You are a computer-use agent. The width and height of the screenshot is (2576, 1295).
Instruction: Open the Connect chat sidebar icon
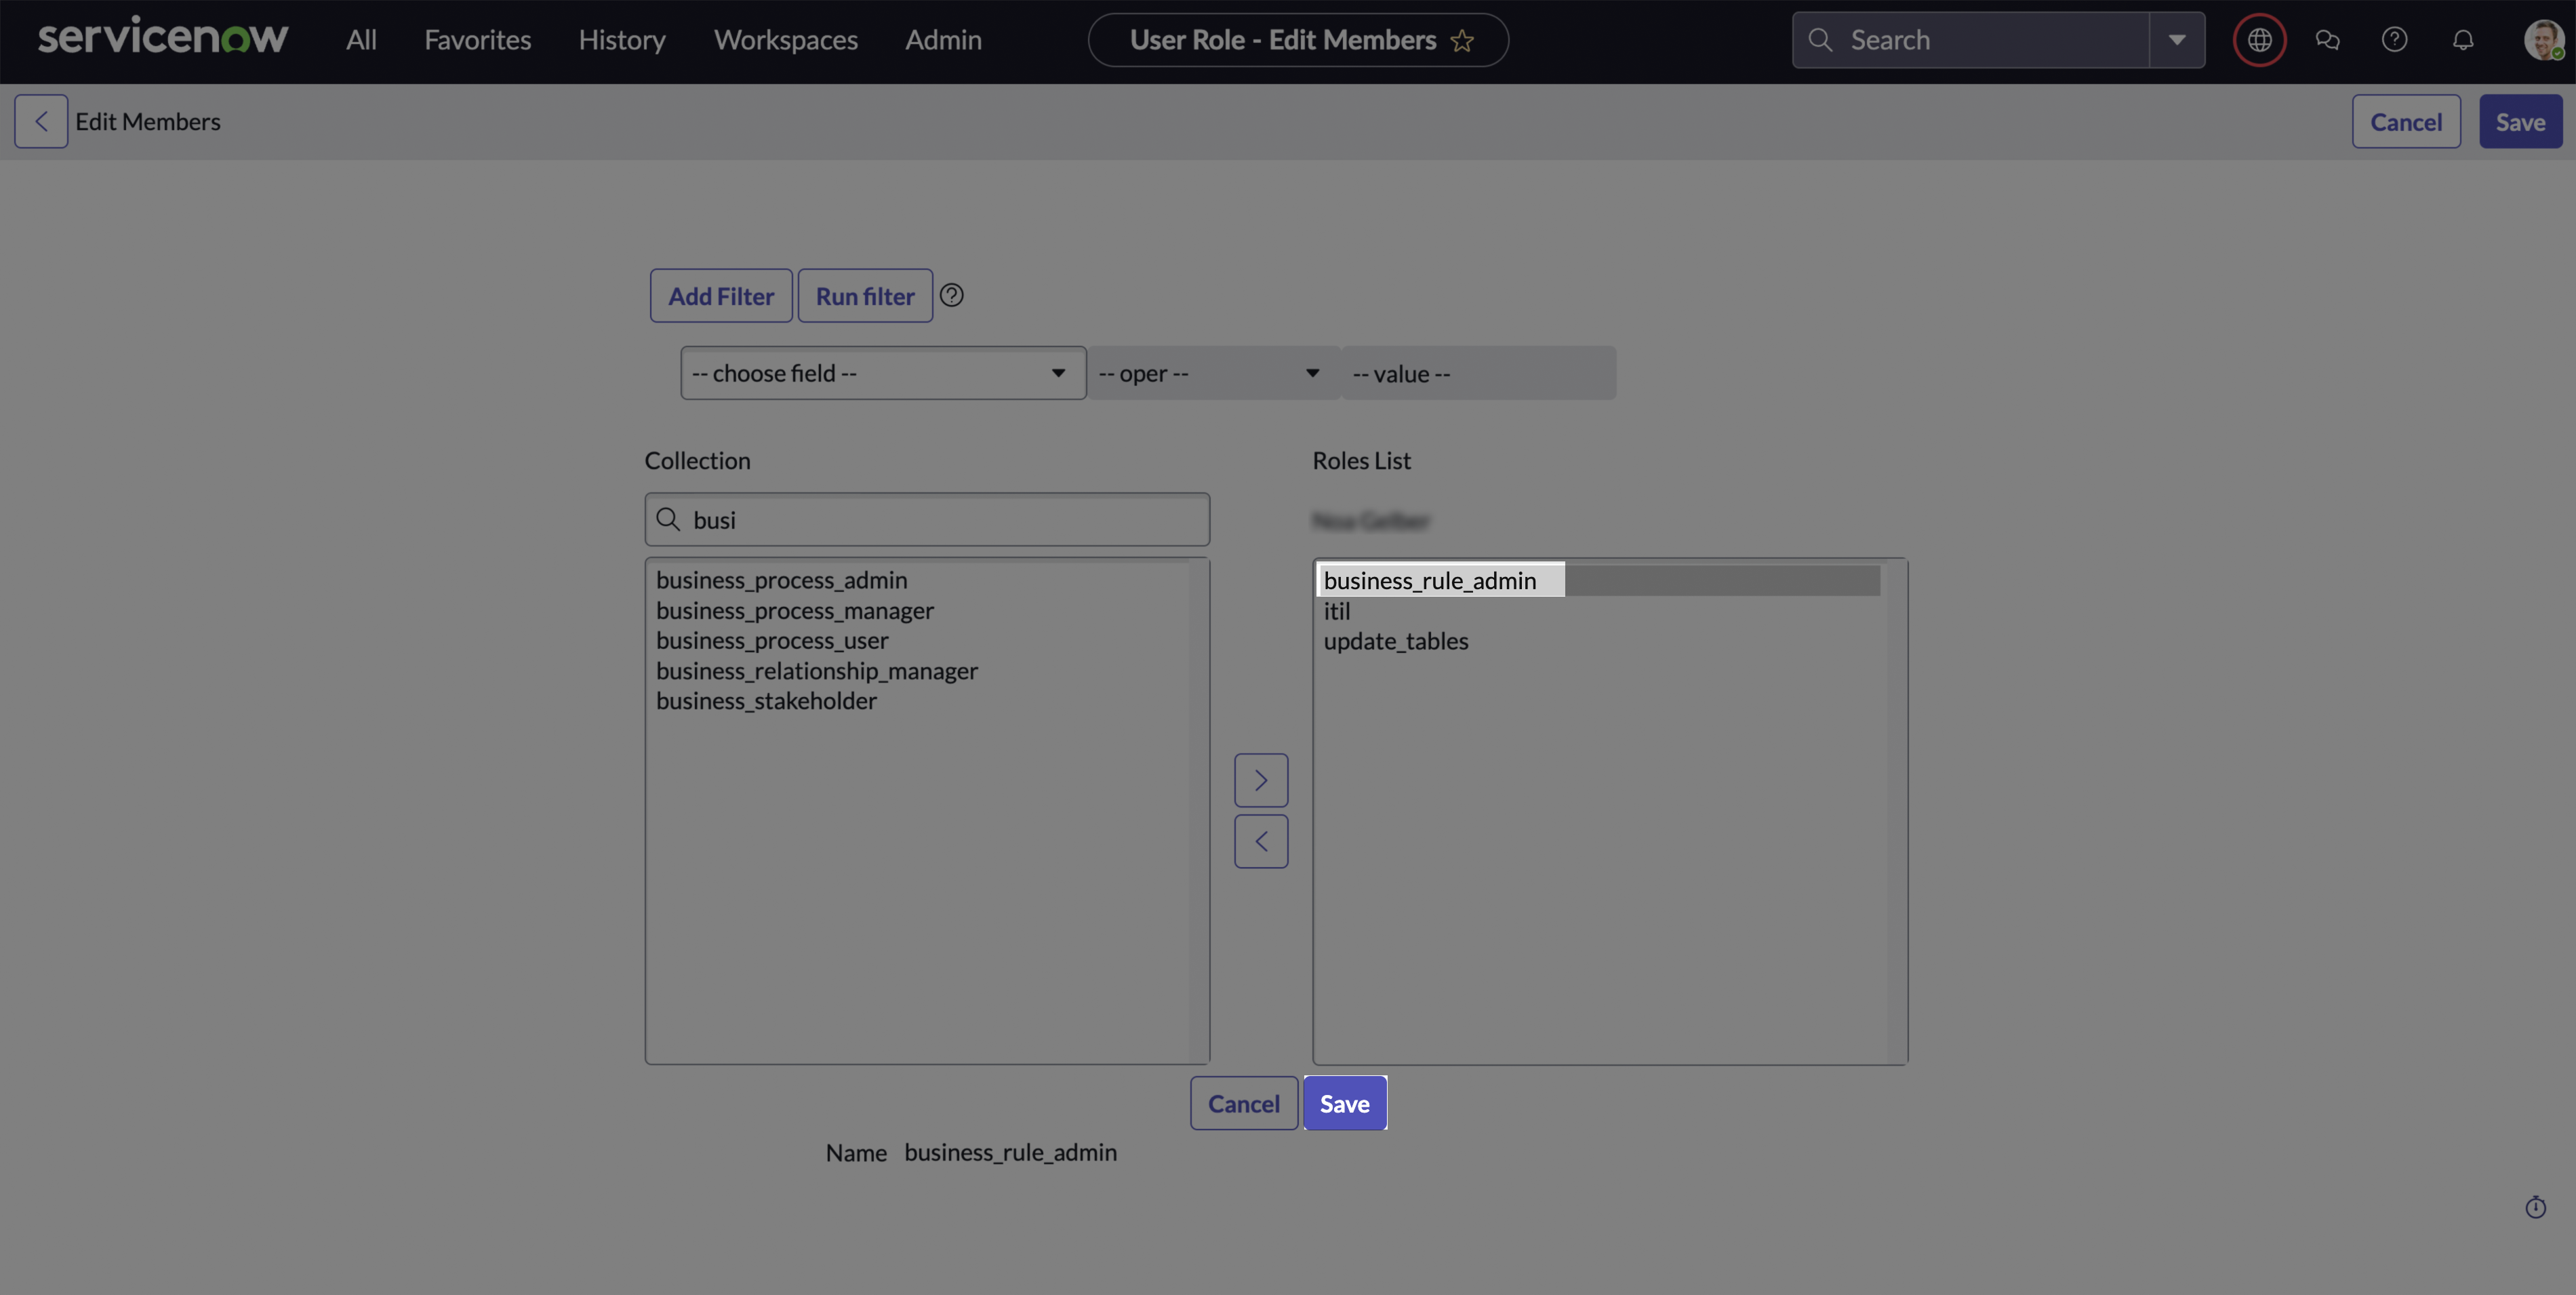[x=2327, y=40]
